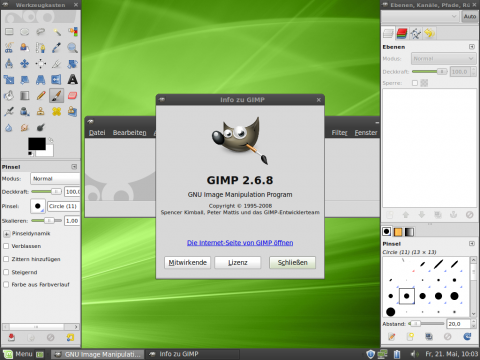Expand the Pinseldynamik section

pyautogui.click(x=6, y=234)
